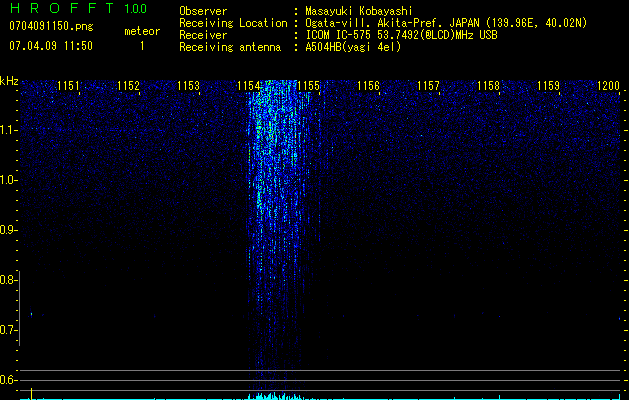Select observer name Masayuki Kobayashi

(x=359, y=11)
